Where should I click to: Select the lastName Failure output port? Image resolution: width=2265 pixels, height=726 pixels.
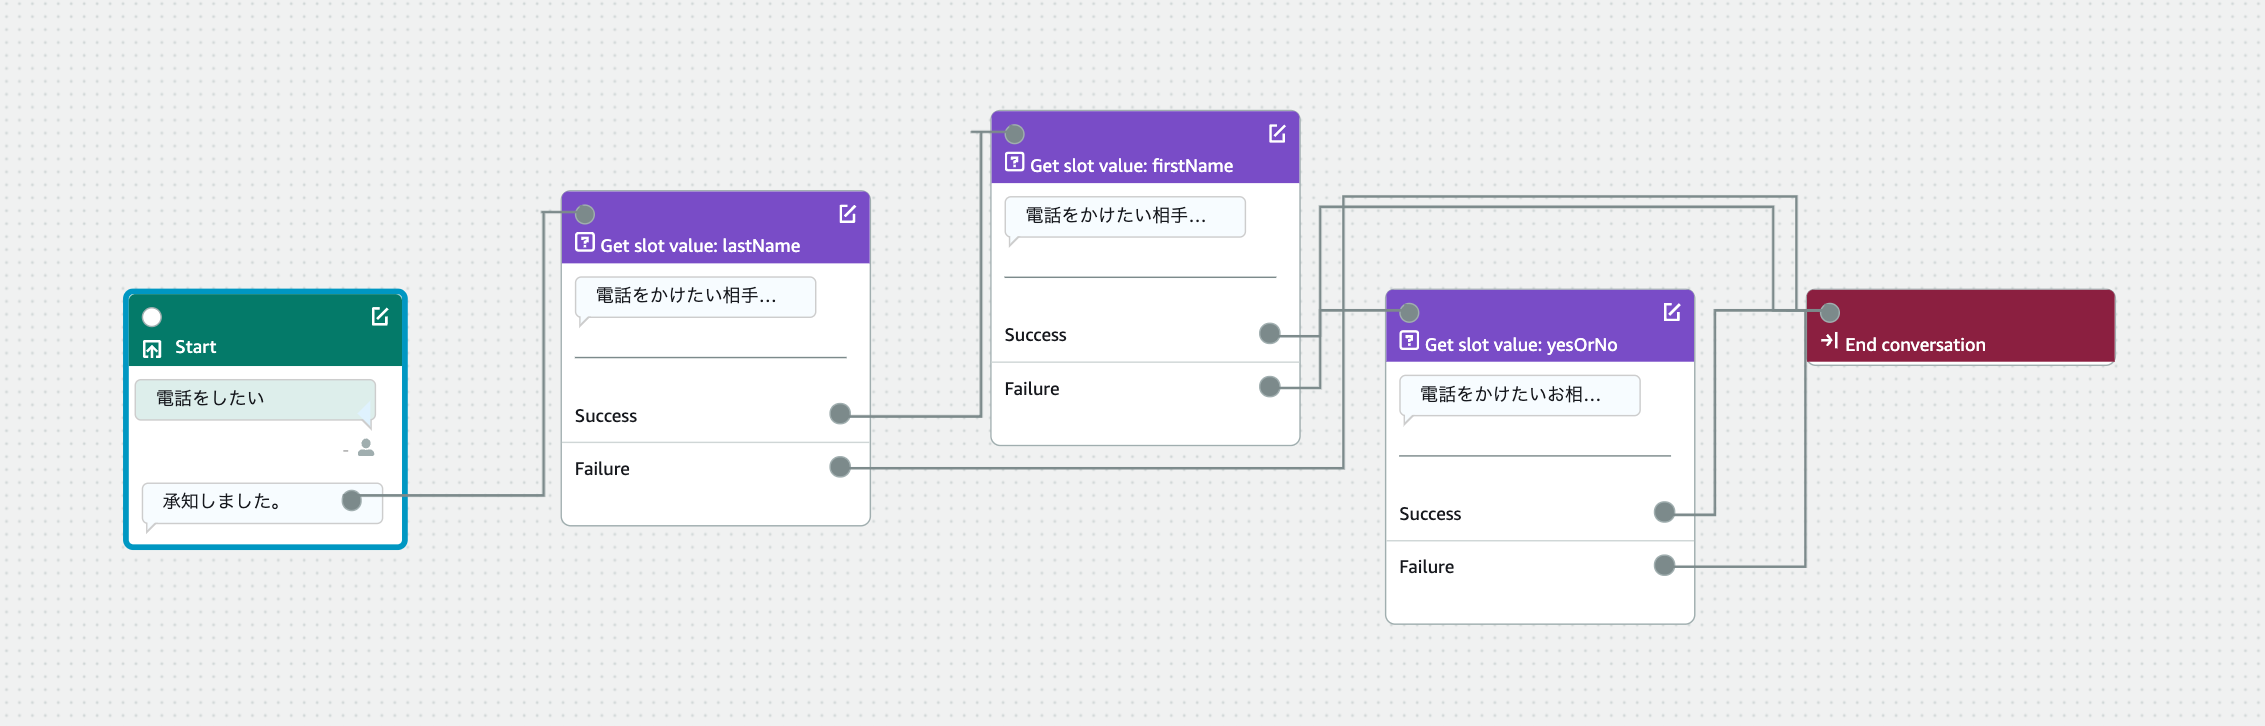point(840,467)
